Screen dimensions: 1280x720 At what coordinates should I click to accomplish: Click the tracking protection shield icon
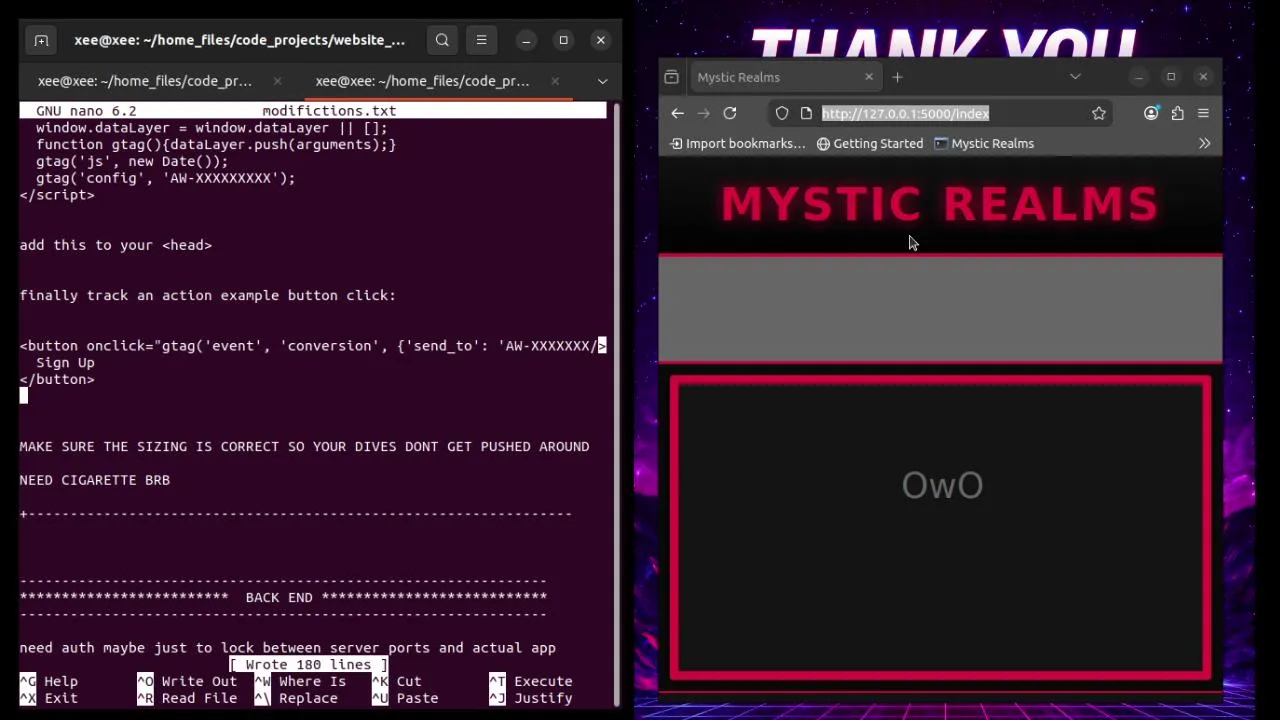pyautogui.click(x=782, y=114)
